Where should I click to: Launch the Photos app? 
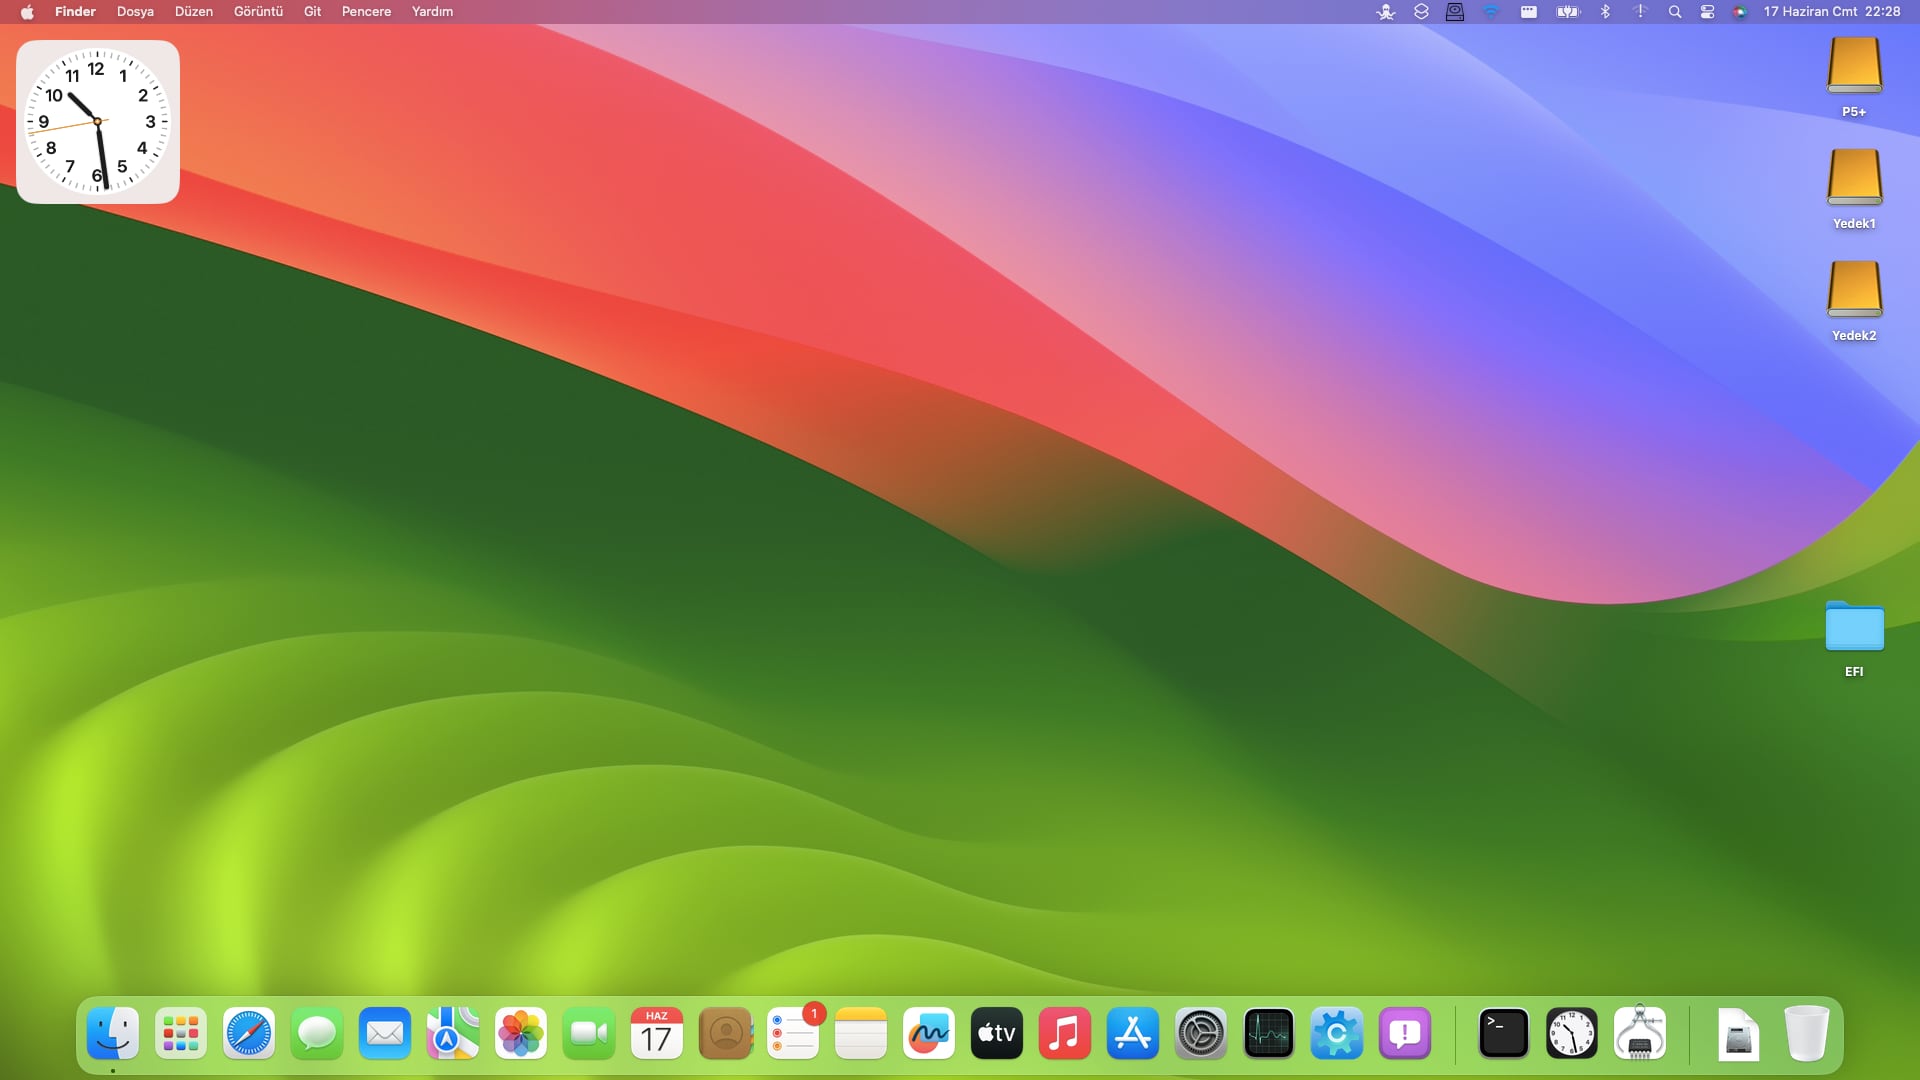[x=520, y=1034]
